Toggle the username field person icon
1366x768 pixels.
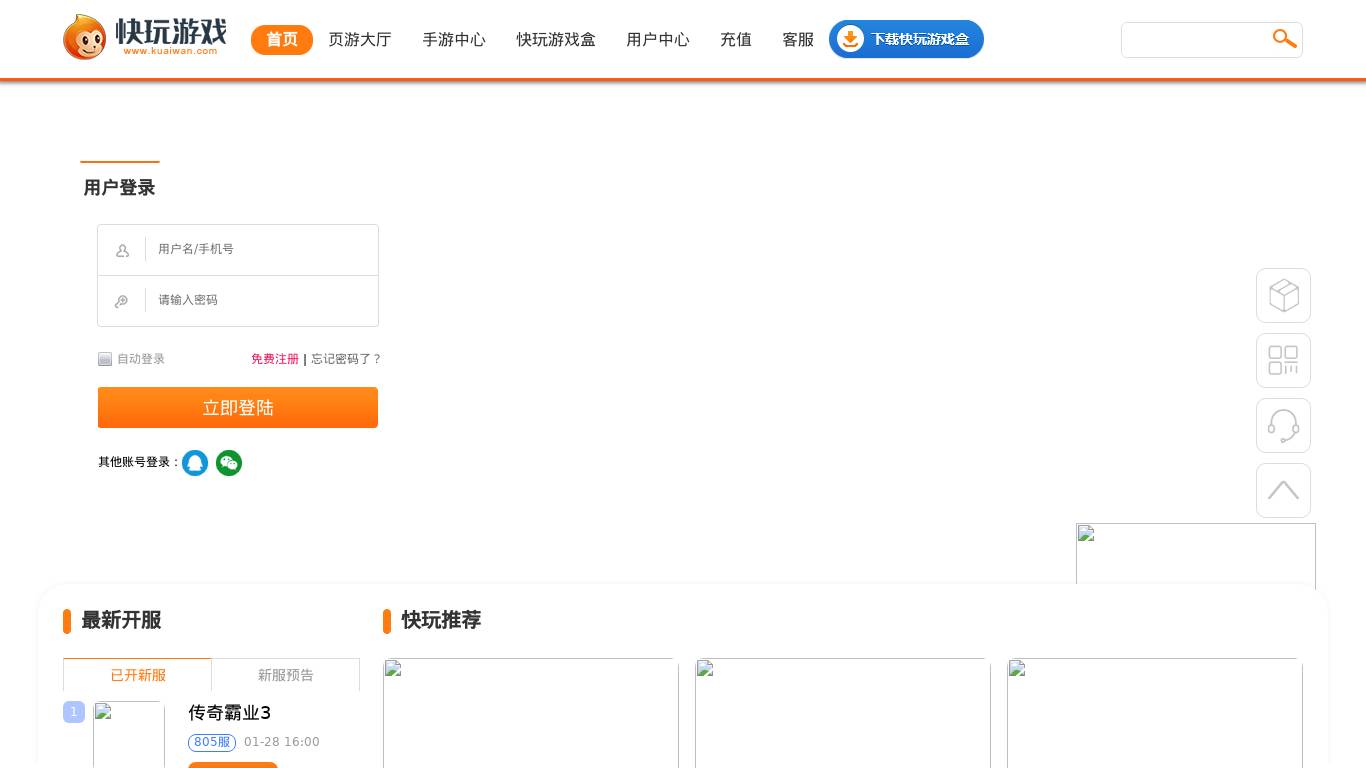(122, 250)
